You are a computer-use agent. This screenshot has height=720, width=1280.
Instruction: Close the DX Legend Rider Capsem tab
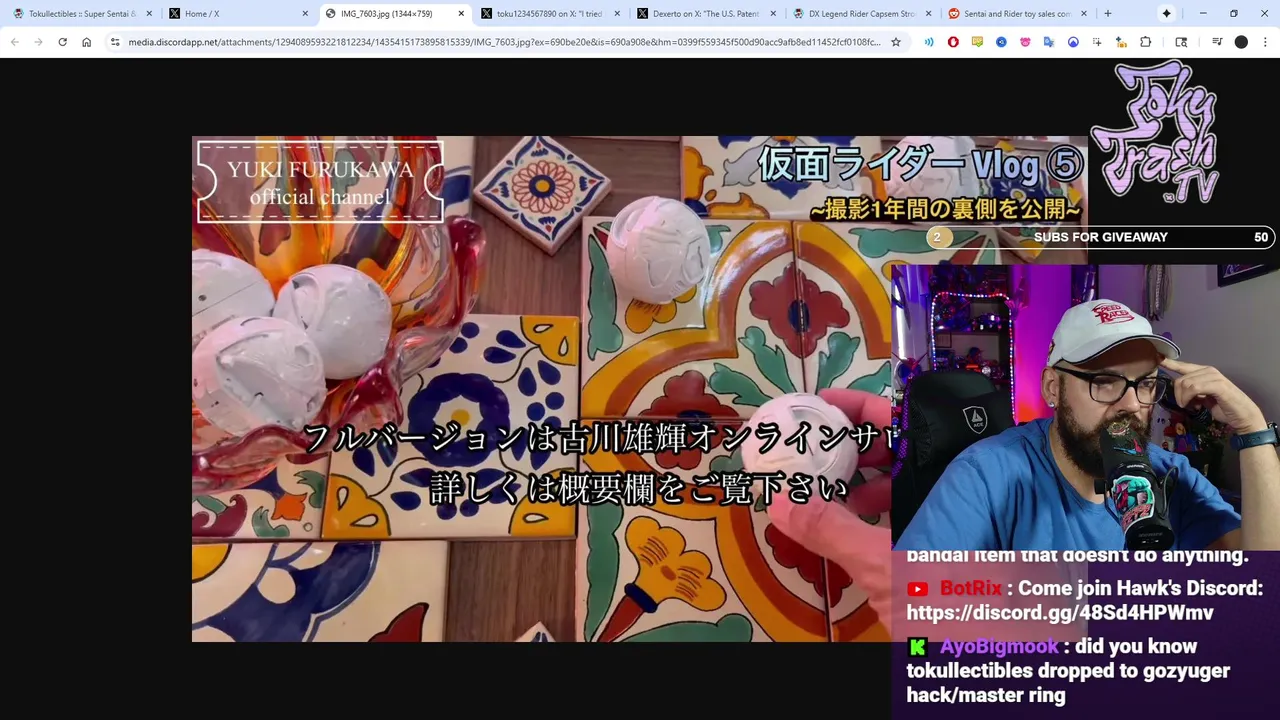point(929,14)
